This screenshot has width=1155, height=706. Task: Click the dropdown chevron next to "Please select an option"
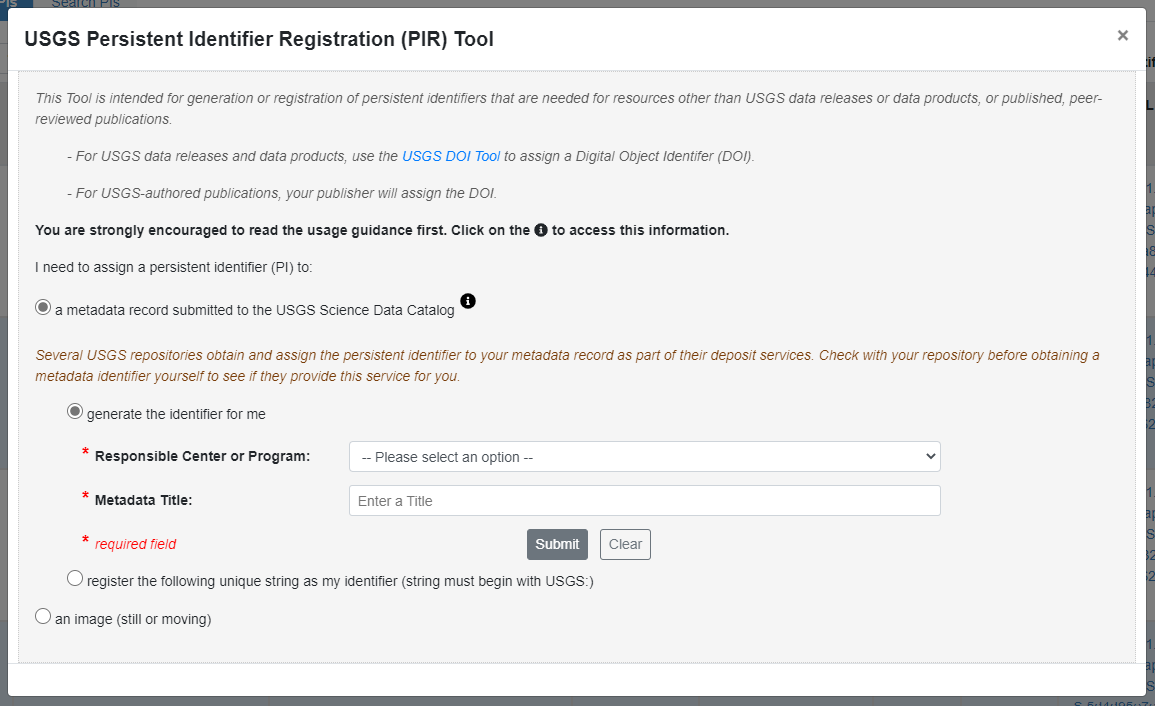(929, 456)
